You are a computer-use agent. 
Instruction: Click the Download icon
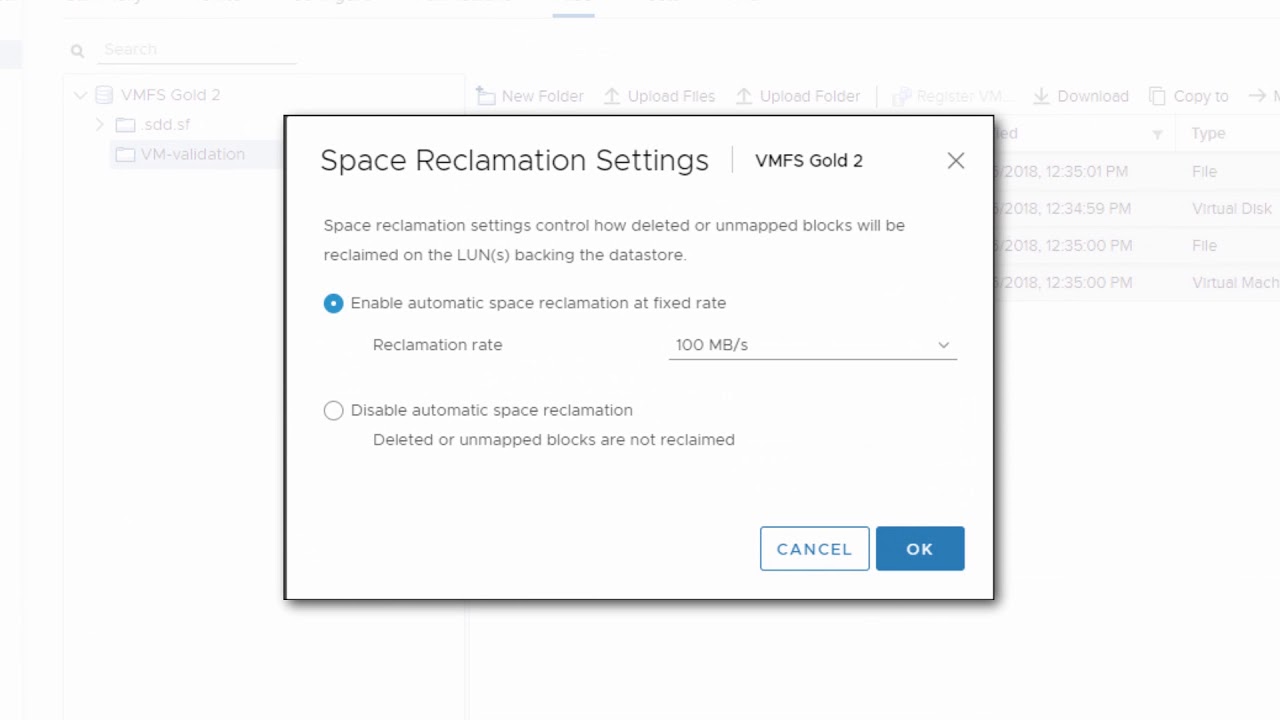point(1041,96)
